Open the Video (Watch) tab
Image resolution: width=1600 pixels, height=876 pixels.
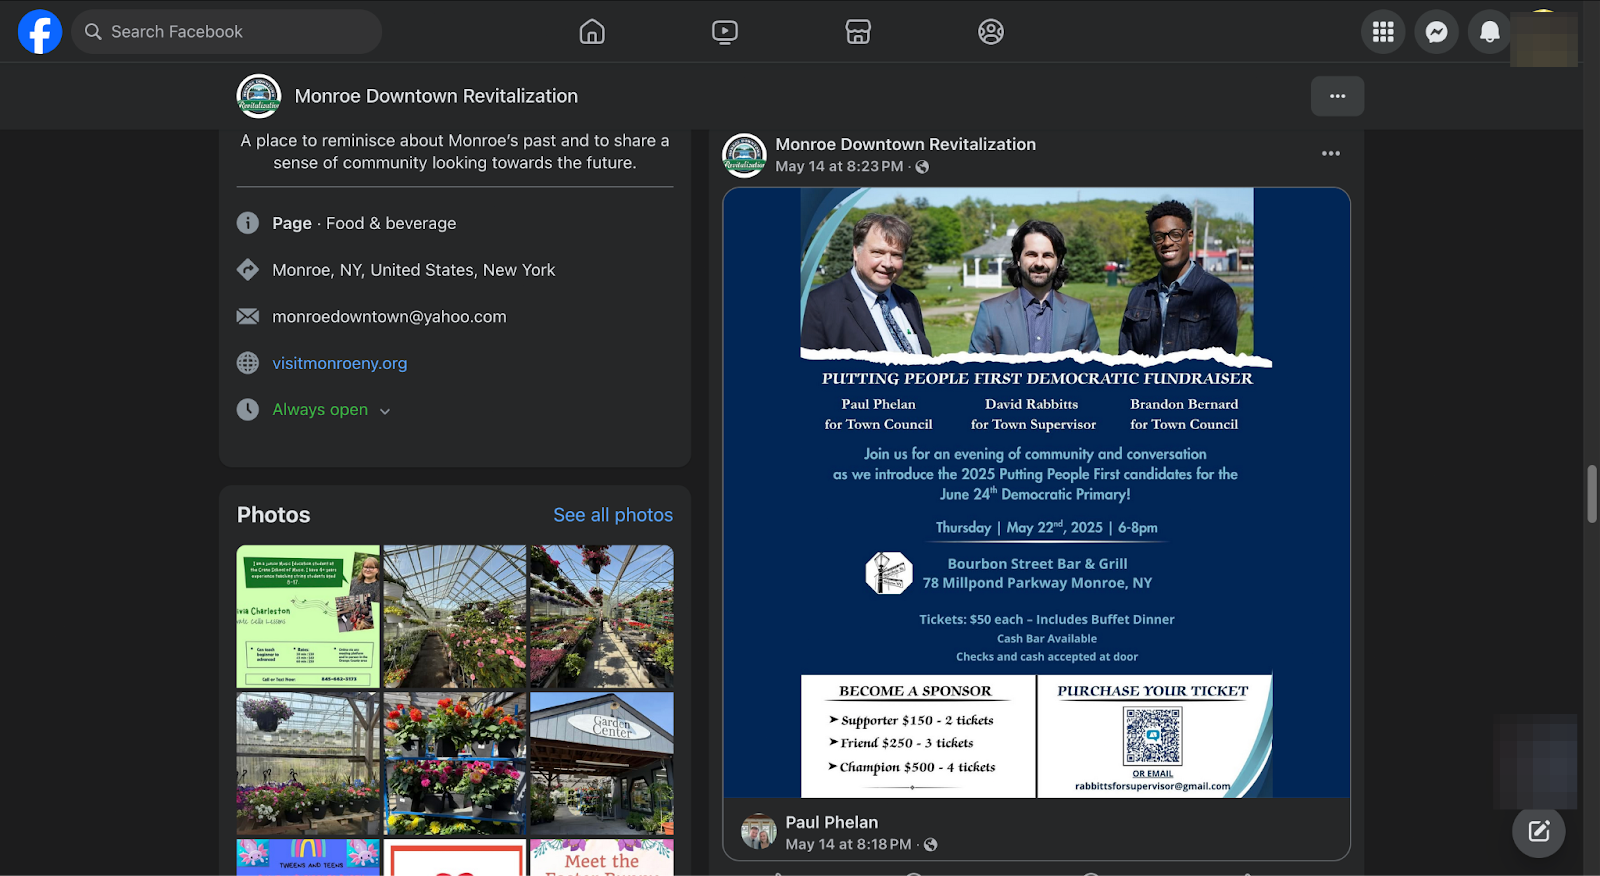[725, 32]
